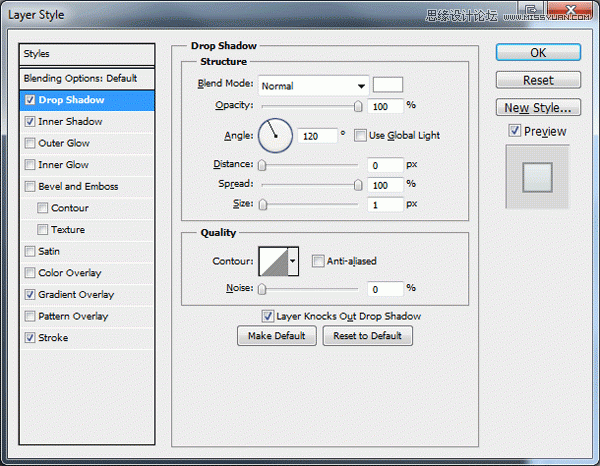The image size is (600, 466).
Task: Check the Texture sub-option box
Action: pos(42,230)
